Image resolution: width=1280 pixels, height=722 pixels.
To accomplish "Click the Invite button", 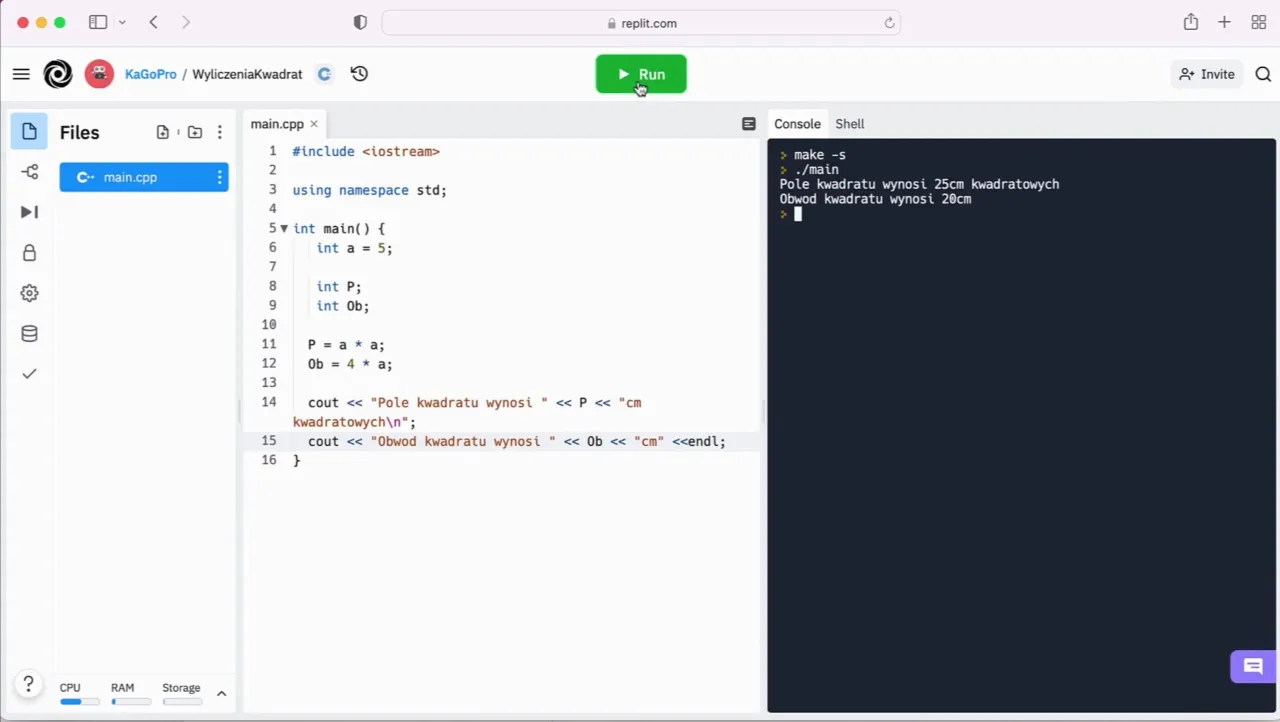I will click(1207, 74).
